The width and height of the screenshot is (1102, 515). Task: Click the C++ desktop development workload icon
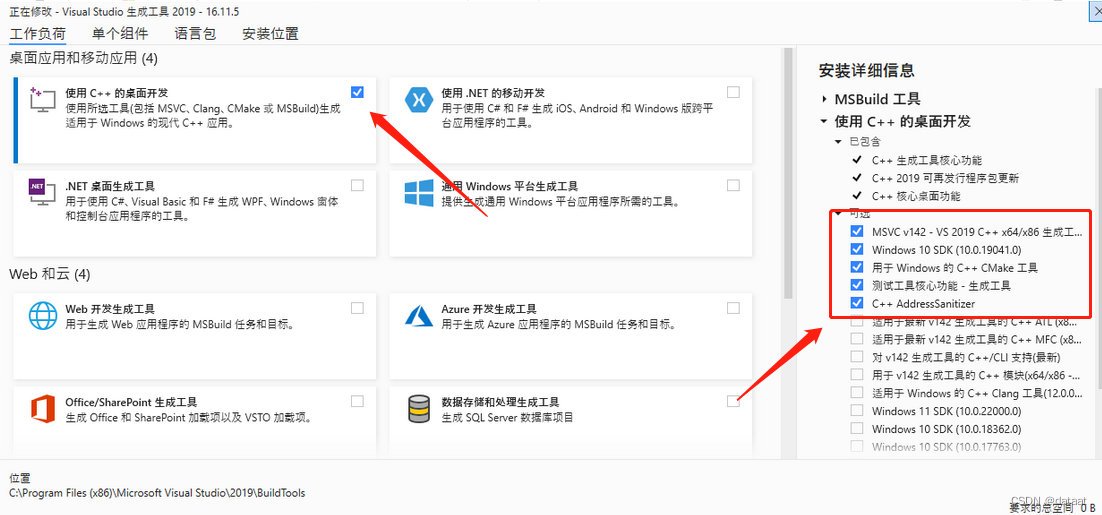(41, 101)
